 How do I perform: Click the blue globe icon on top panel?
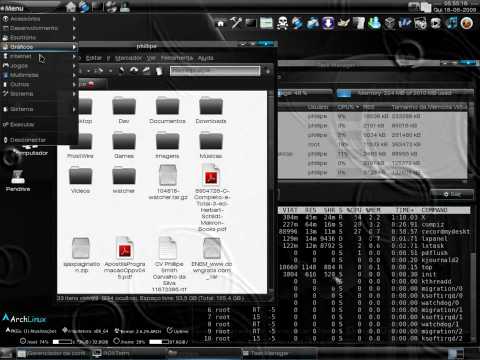pyautogui.click(x=84, y=7)
